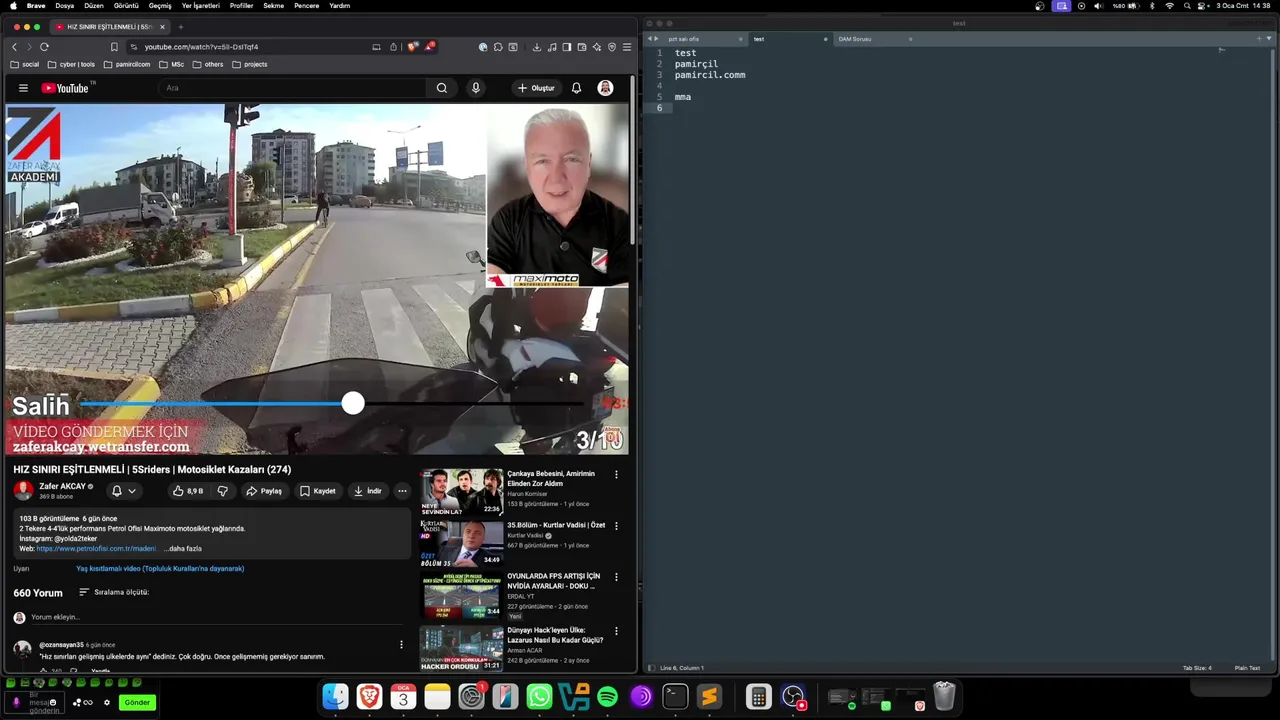Open the petrolofisi.com.tr web link

coord(96,548)
